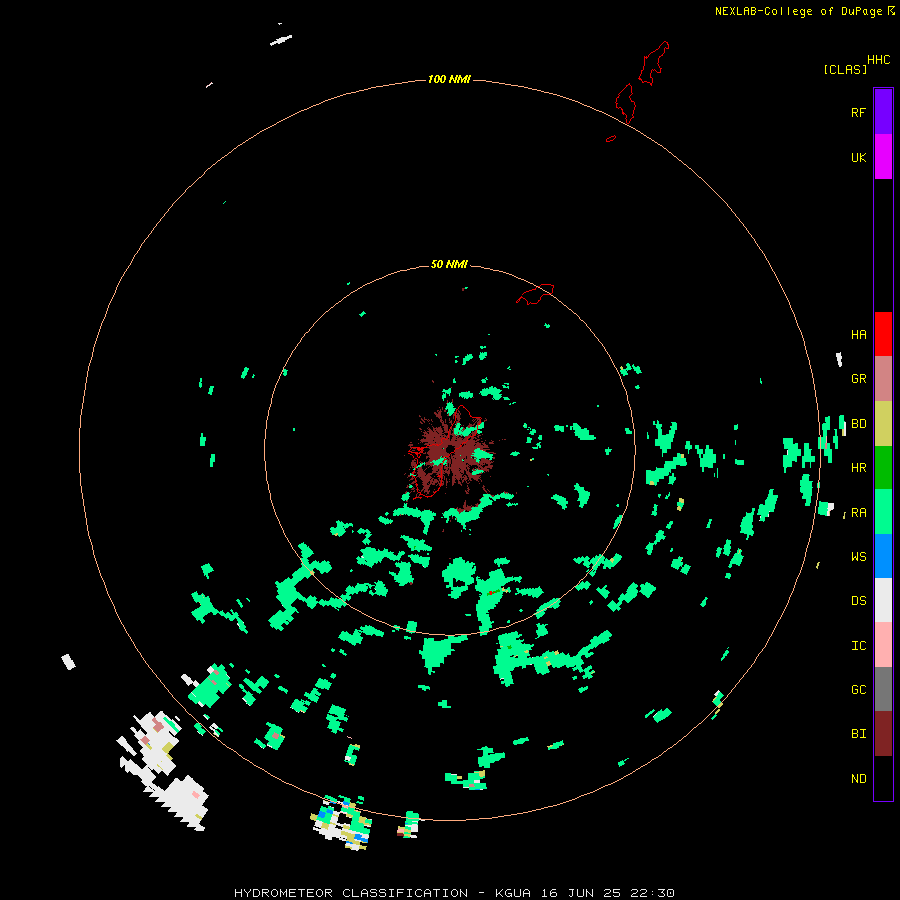Click the UK legend label
900x900 pixels.
858,157
